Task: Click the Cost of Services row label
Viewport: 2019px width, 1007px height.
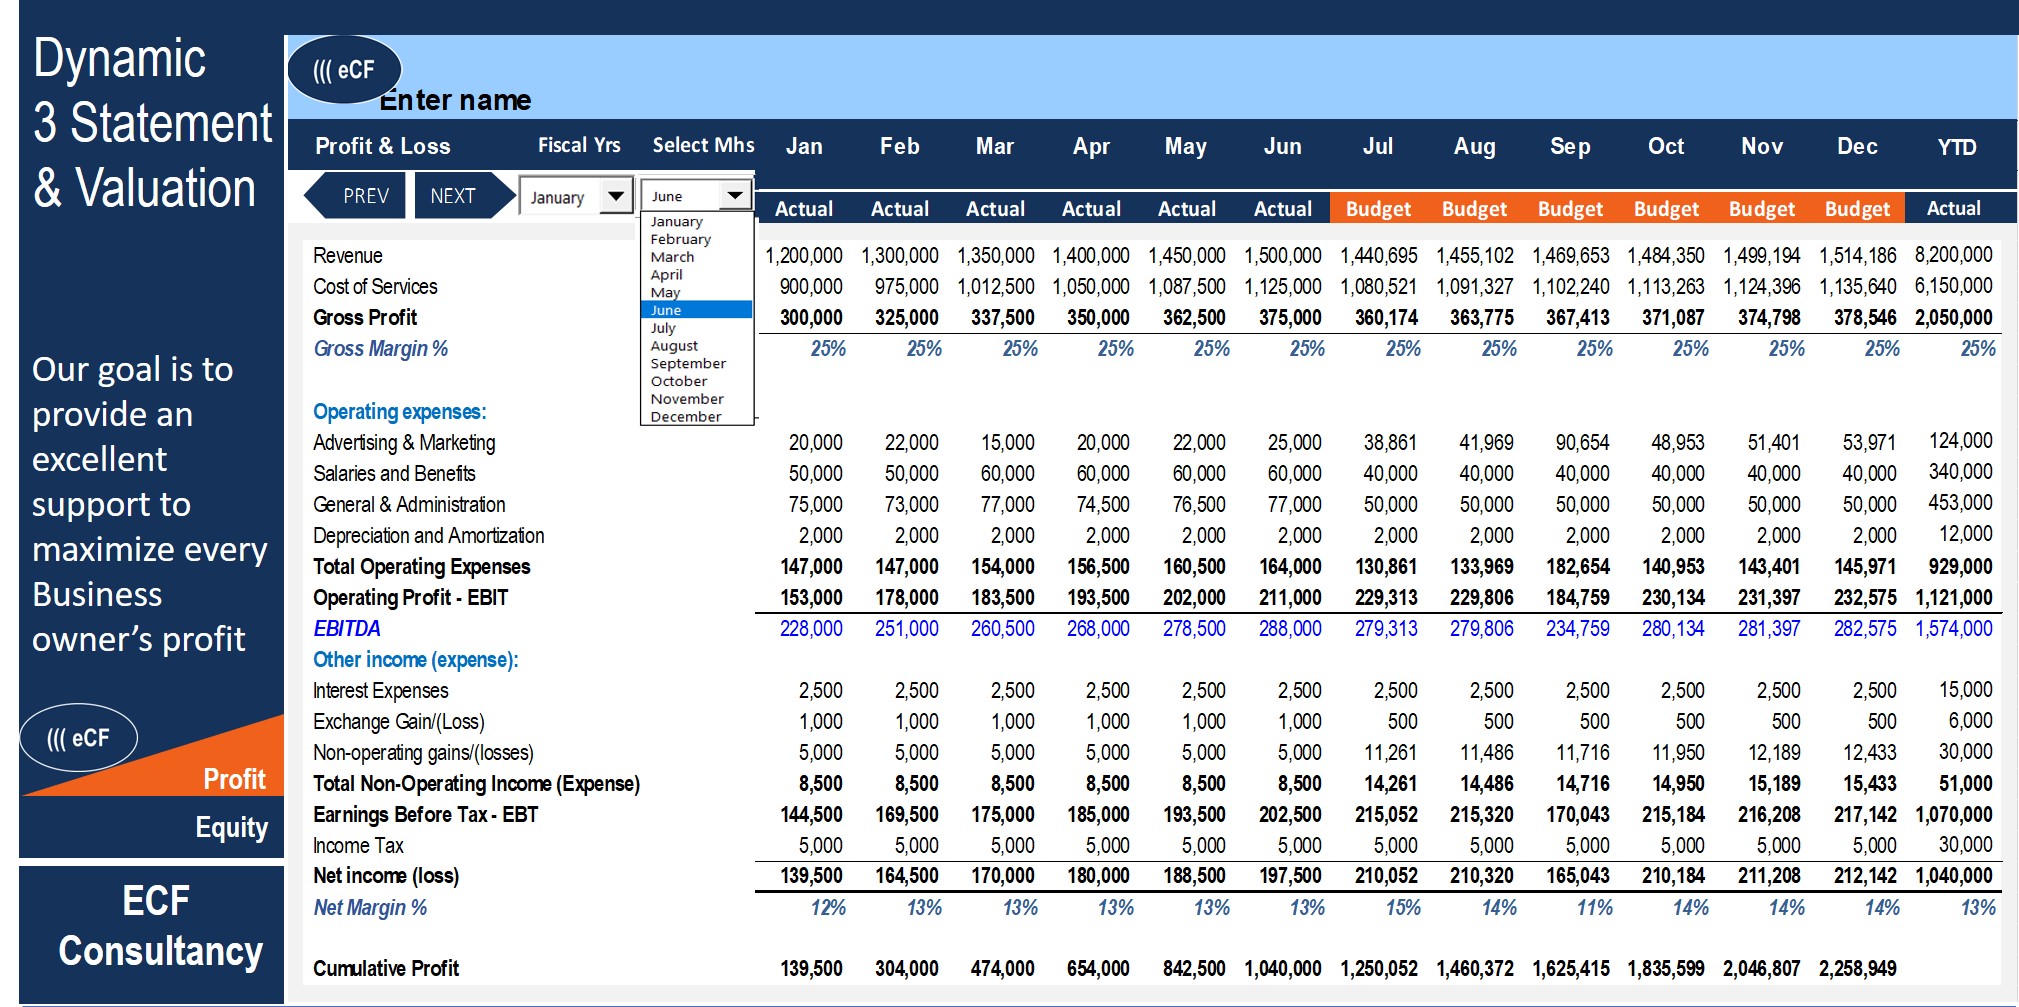Action: [x=375, y=287]
